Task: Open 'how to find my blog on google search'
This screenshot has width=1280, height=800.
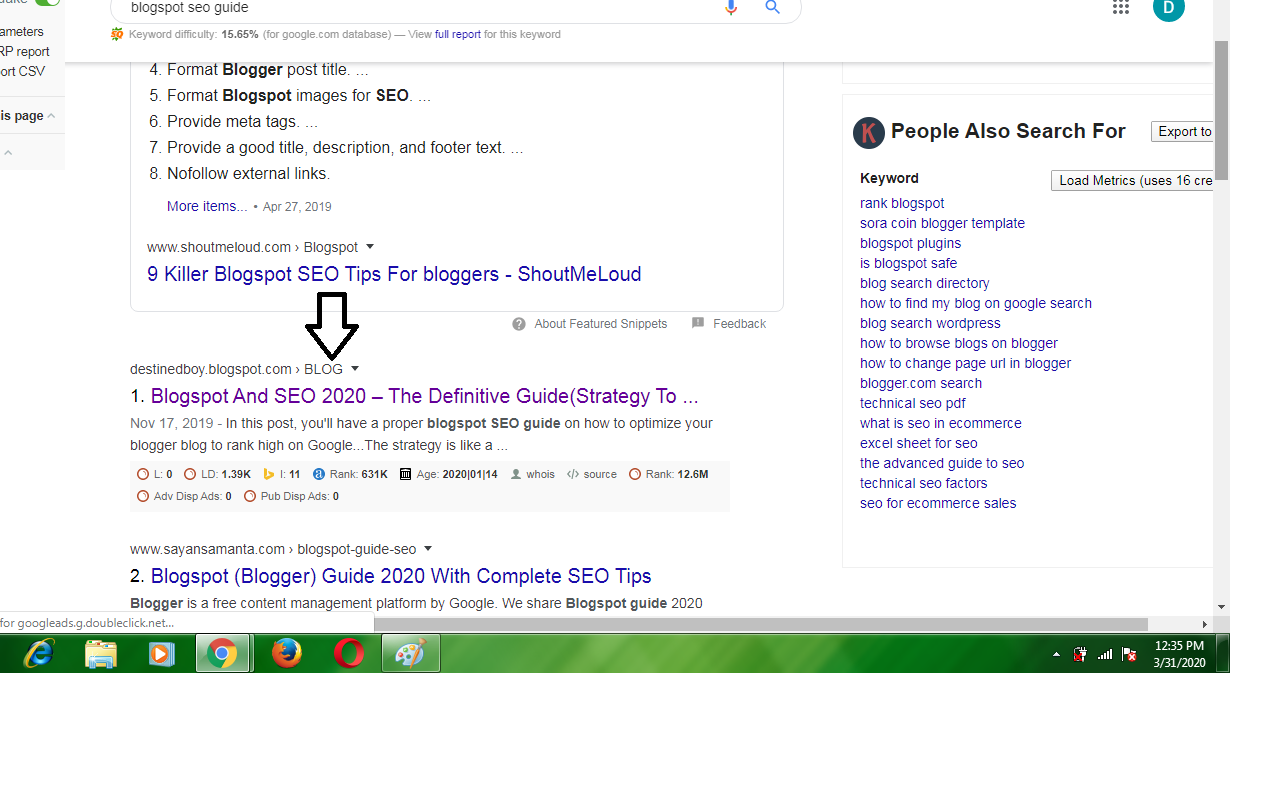Action: coord(976,303)
